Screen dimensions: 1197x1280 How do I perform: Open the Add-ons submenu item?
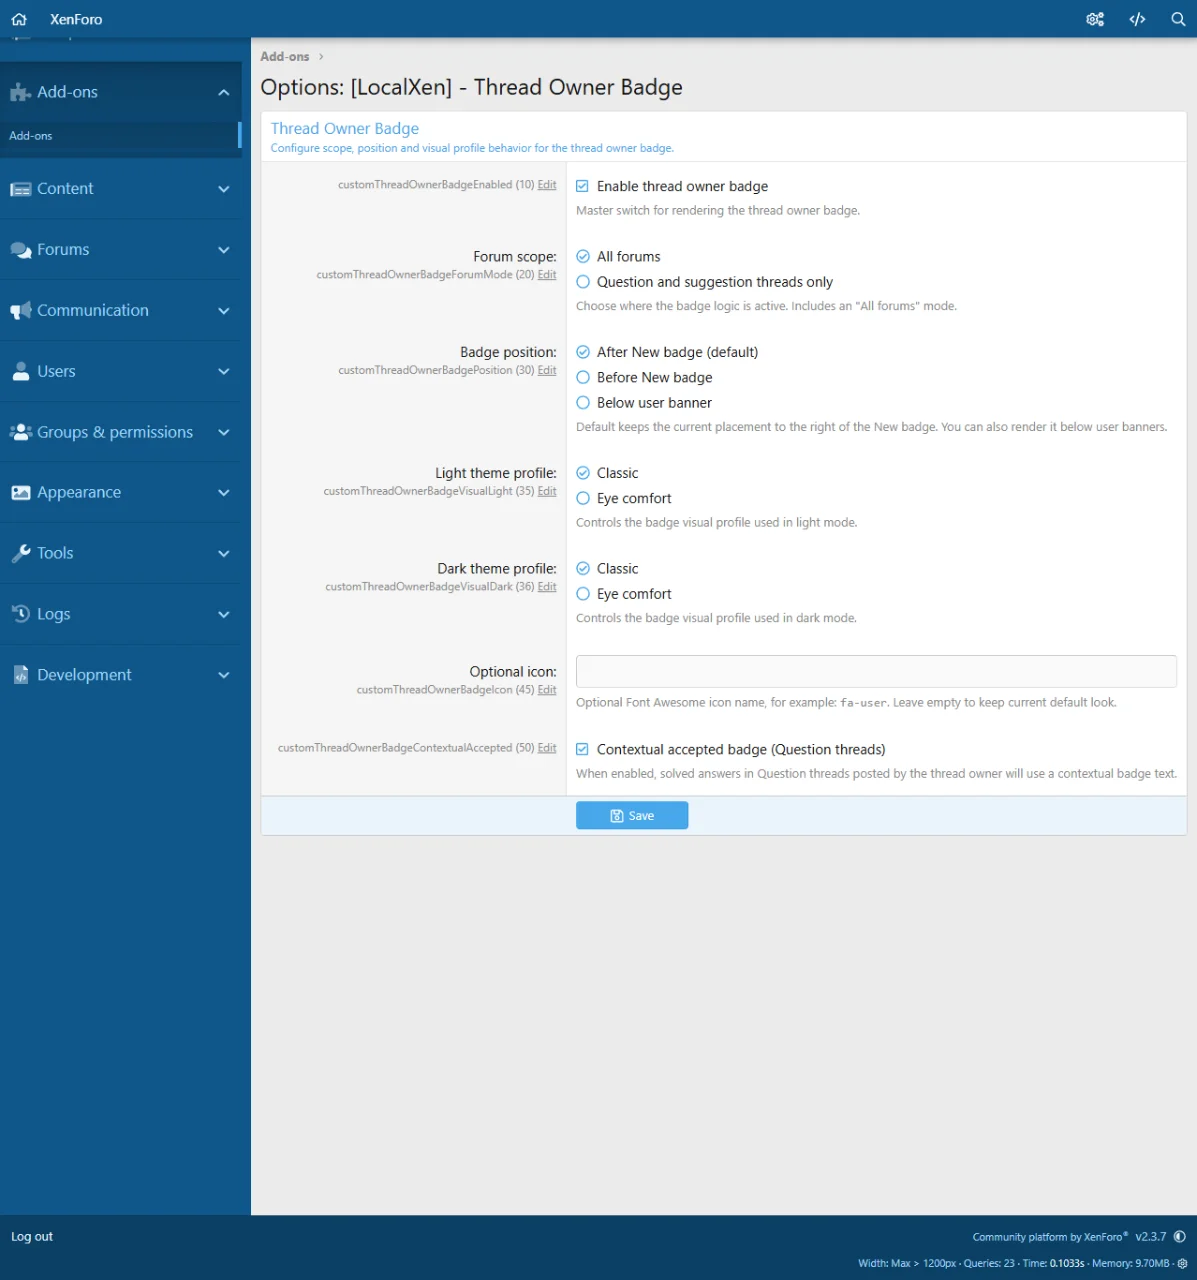(x=31, y=136)
